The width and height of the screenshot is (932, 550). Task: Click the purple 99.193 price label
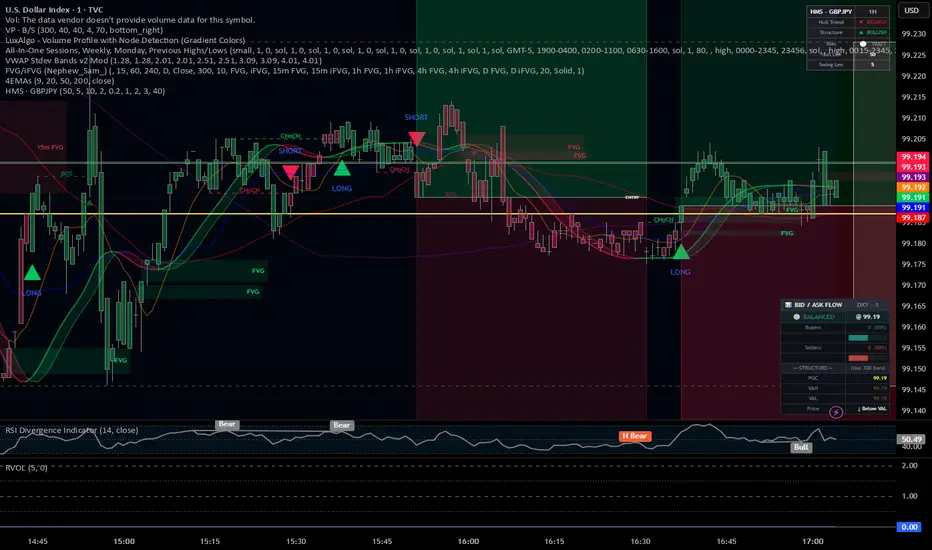(913, 177)
